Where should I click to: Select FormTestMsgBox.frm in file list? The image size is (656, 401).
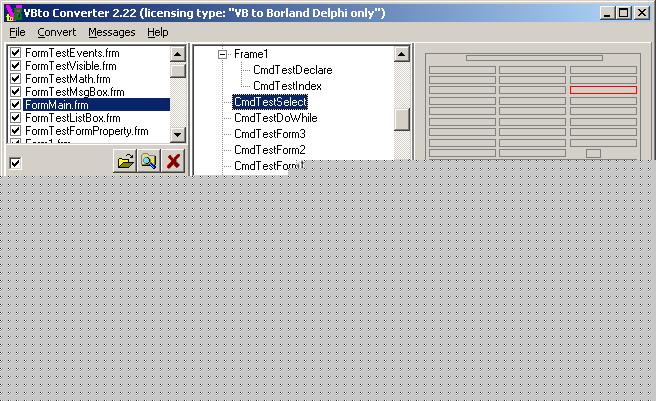coord(75,92)
